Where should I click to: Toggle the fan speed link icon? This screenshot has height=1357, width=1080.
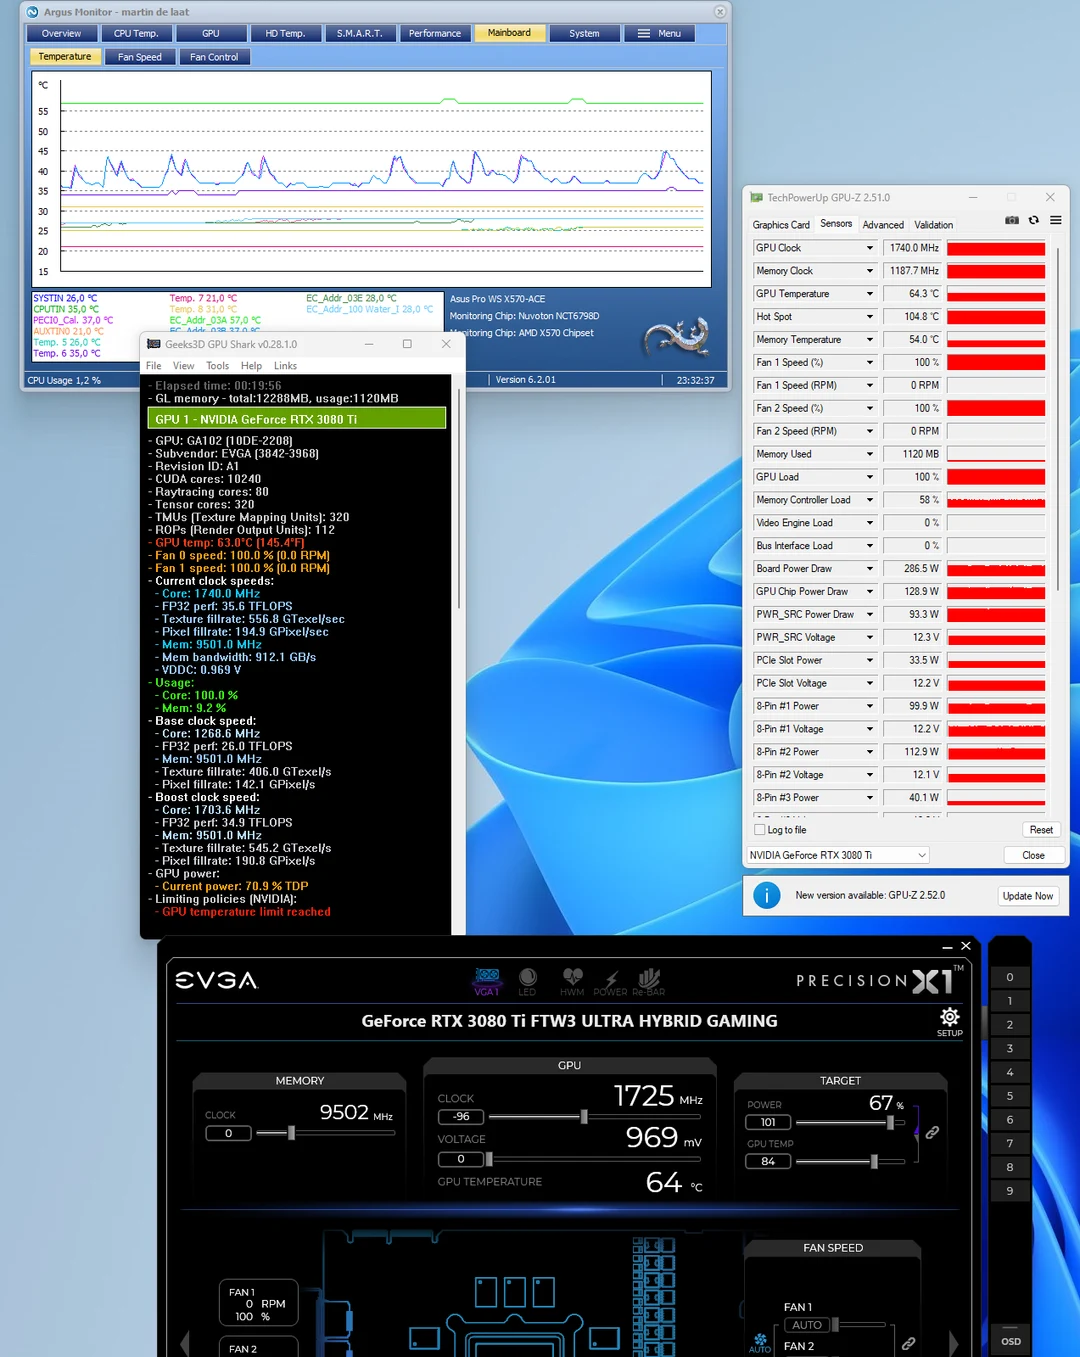click(908, 1344)
